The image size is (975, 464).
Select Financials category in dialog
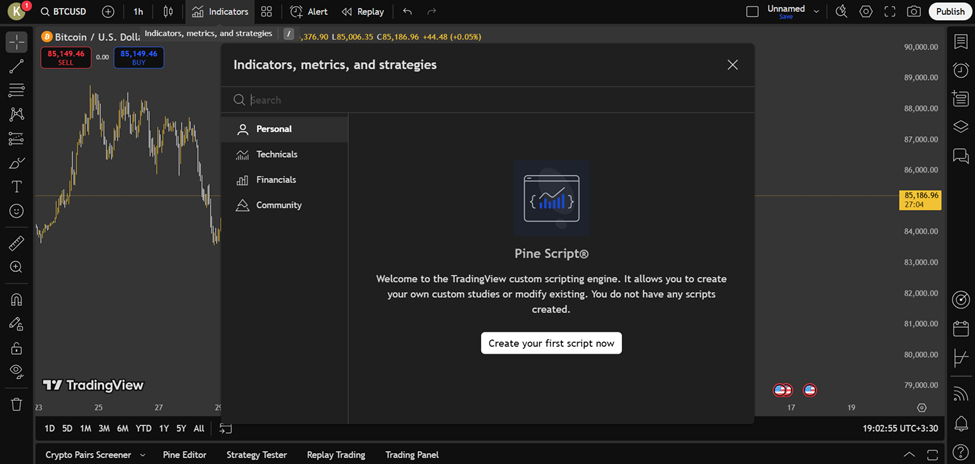point(285,180)
